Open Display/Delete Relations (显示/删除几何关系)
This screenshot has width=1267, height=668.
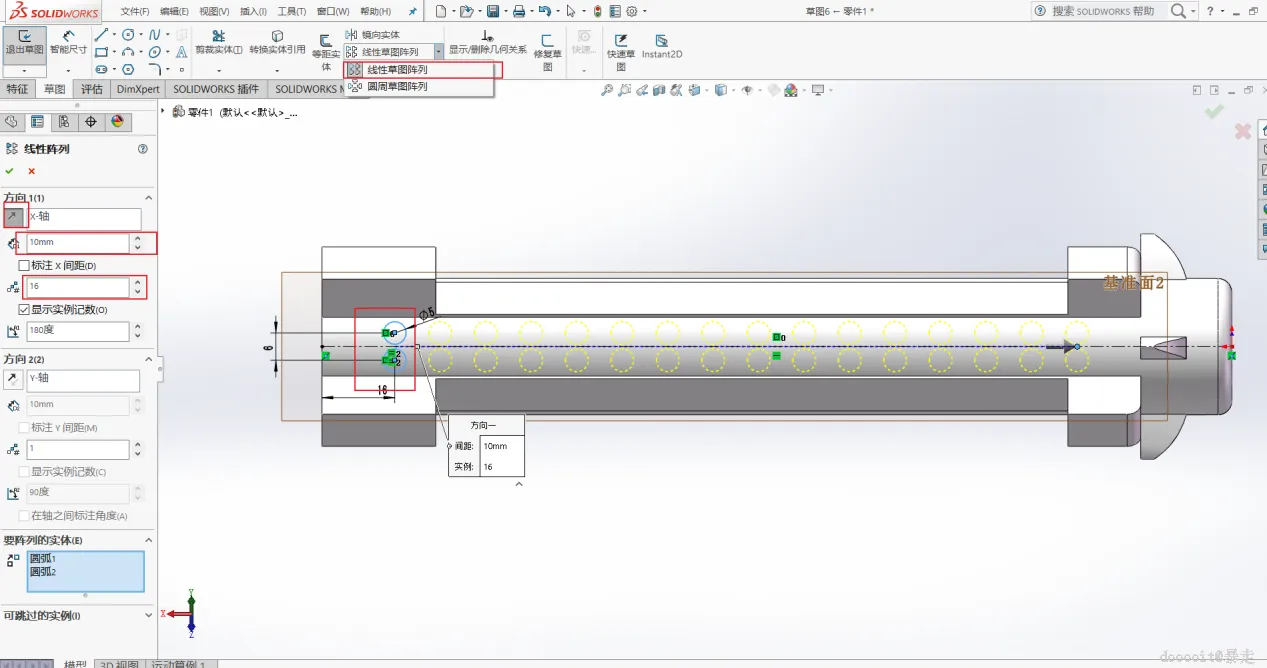point(487,42)
